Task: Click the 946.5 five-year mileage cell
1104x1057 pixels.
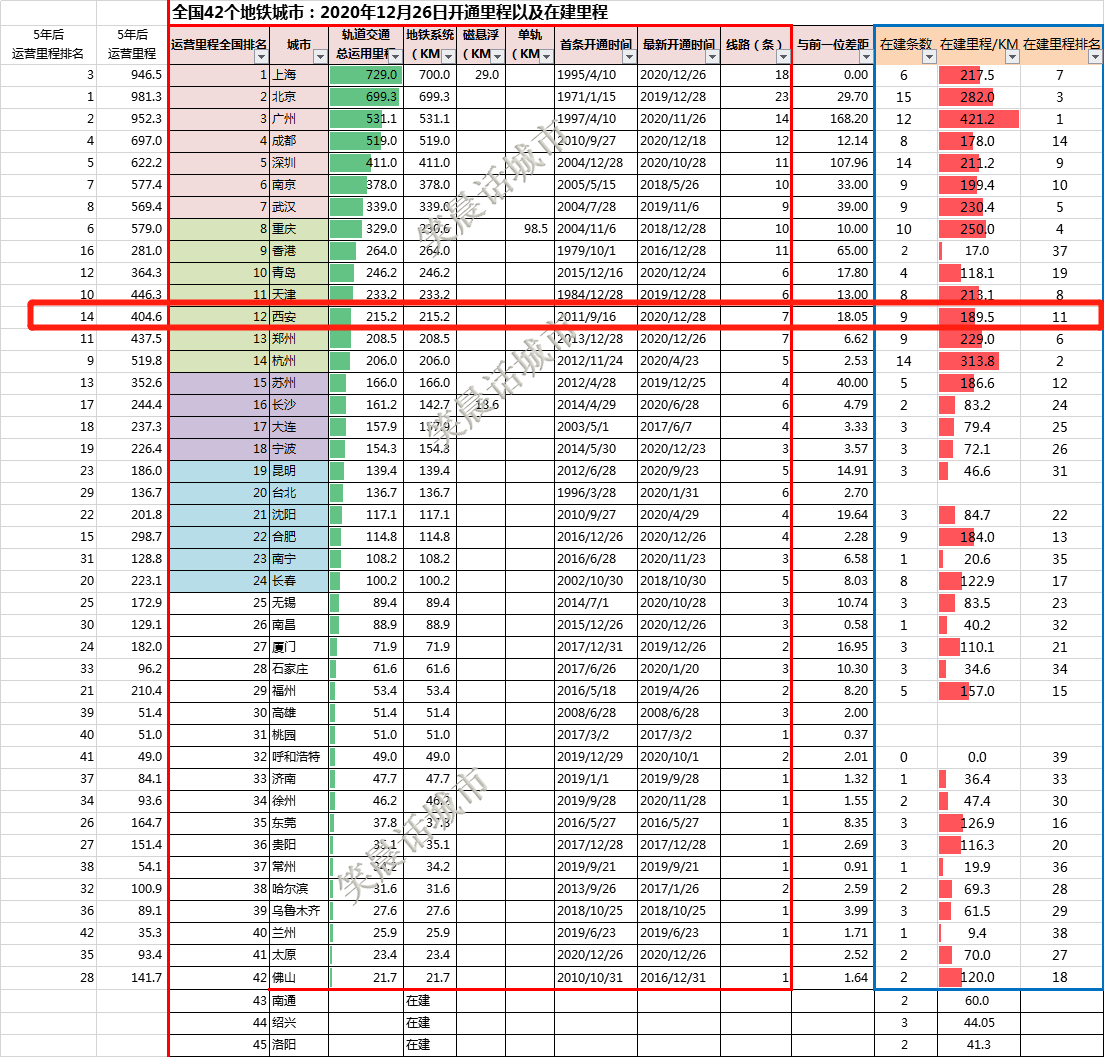Action: click(132, 75)
